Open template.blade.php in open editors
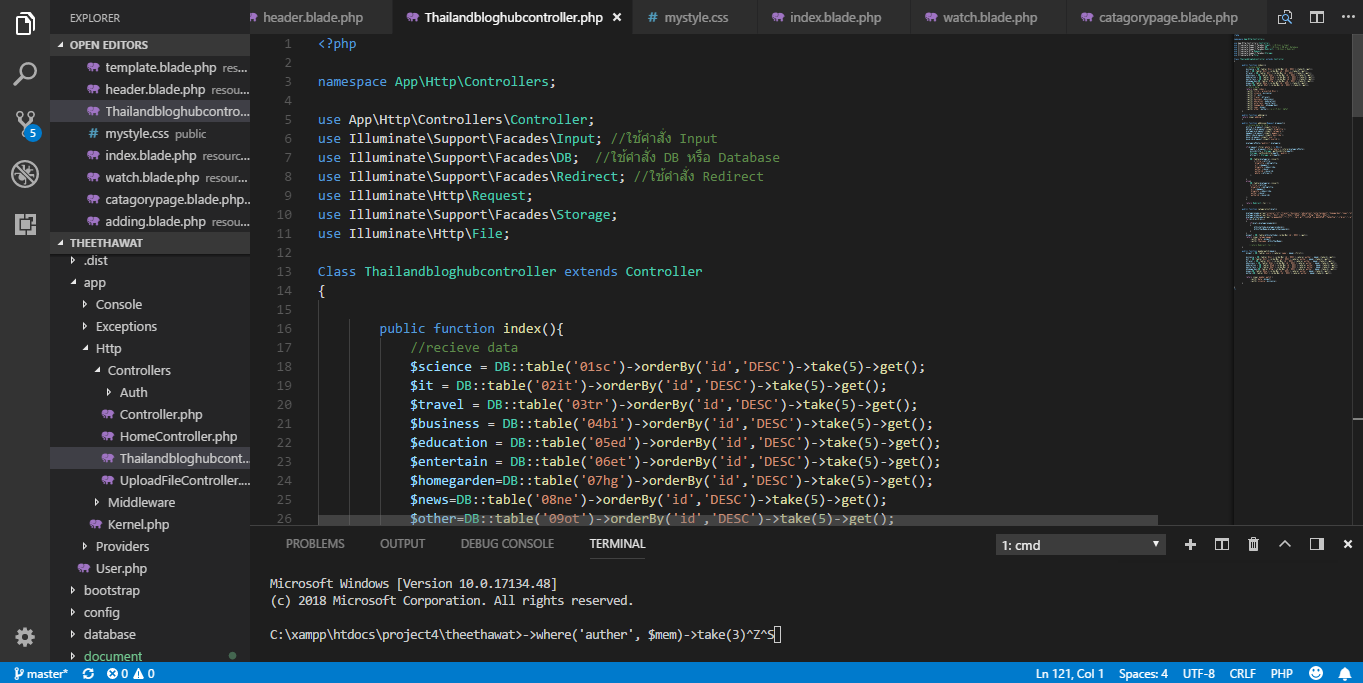1363x683 pixels. 150,67
